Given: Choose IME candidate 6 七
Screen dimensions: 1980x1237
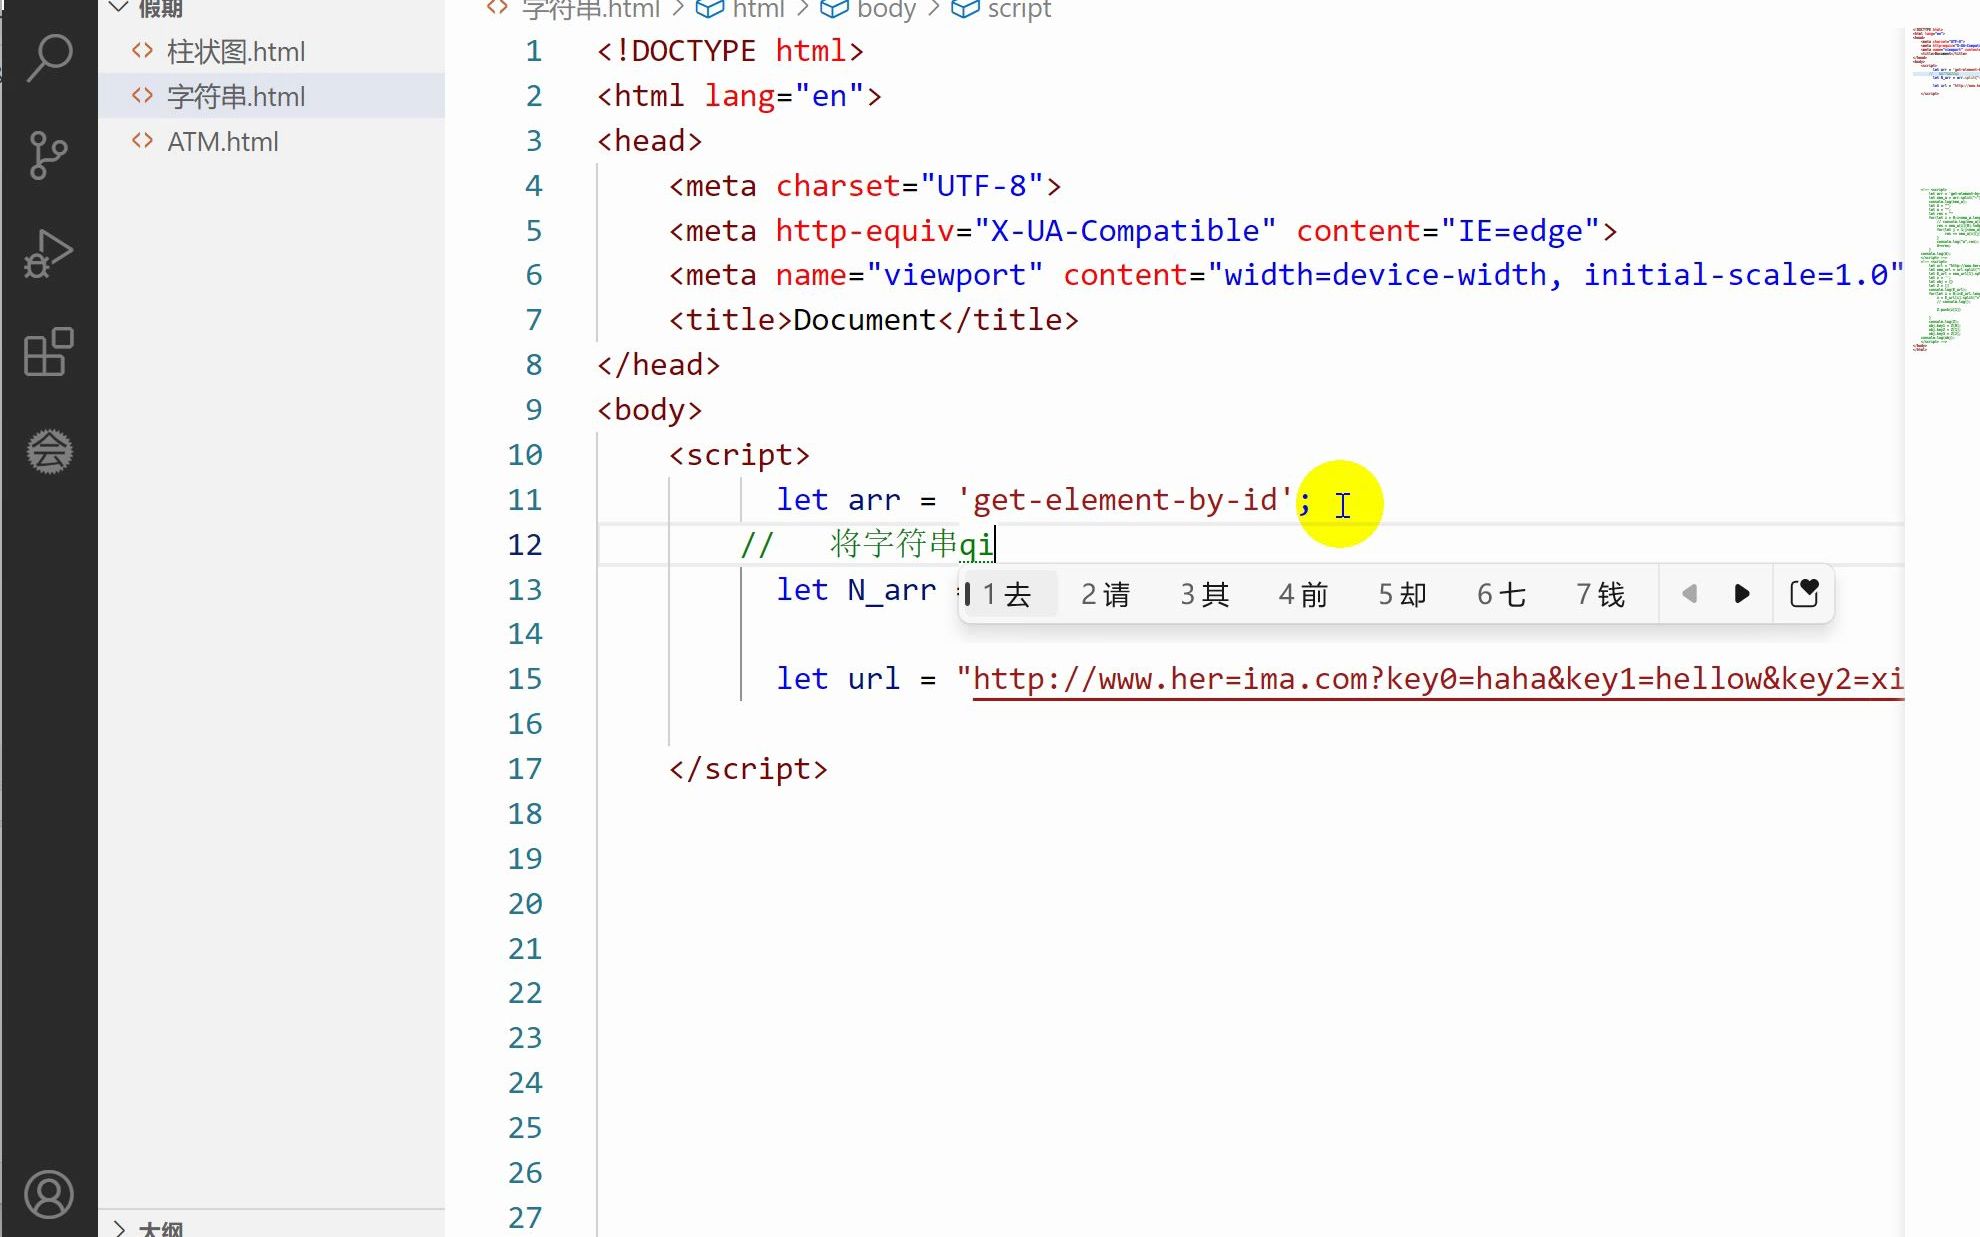Looking at the screenshot, I should pyautogui.click(x=1501, y=594).
